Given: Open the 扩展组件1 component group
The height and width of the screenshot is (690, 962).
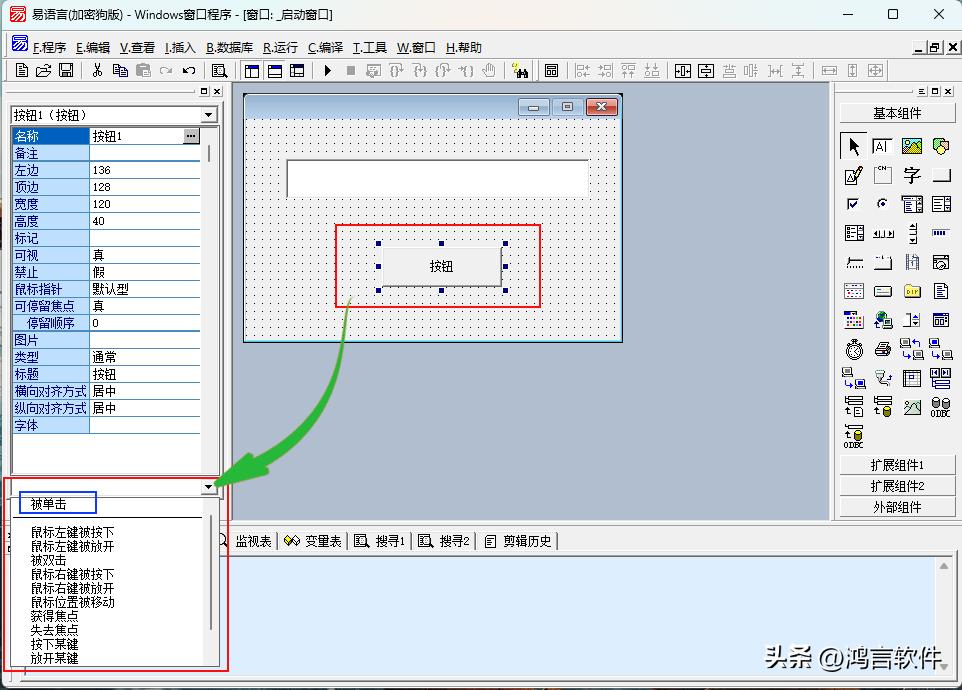Looking at the screenshot, I should point(897,465).
